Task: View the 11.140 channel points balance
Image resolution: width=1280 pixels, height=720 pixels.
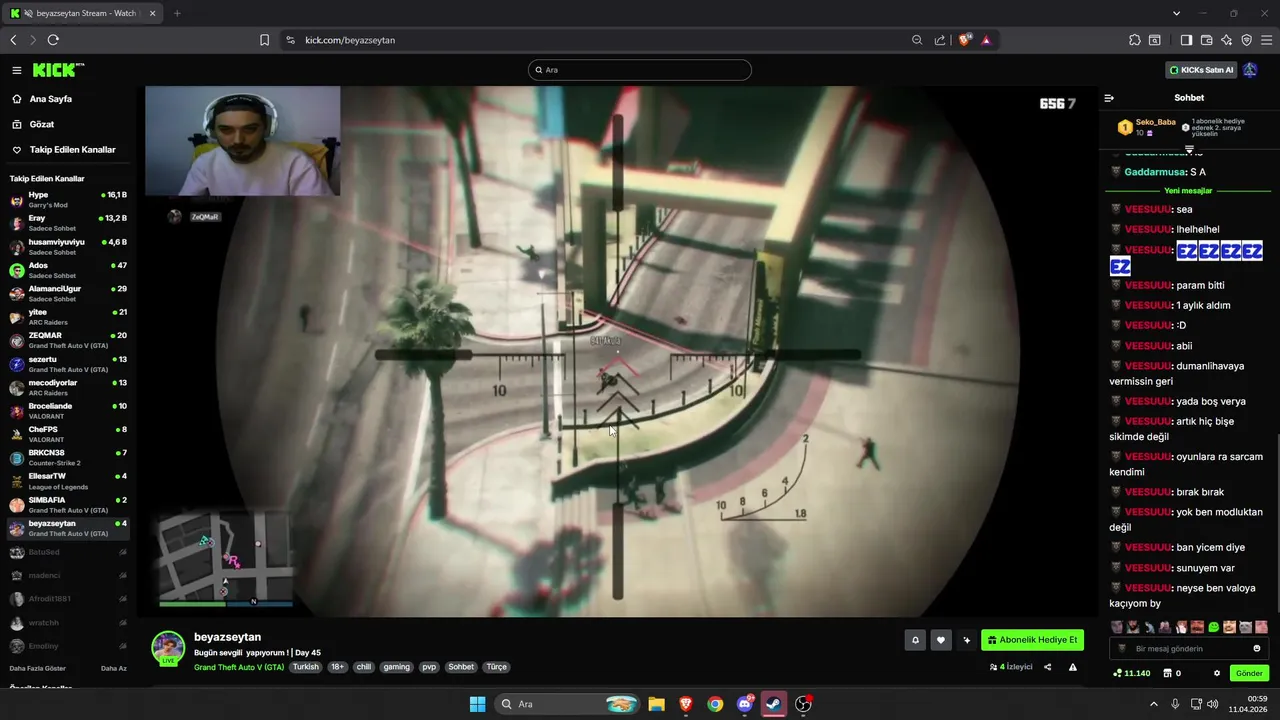Action: click(x=1131, y=673)
